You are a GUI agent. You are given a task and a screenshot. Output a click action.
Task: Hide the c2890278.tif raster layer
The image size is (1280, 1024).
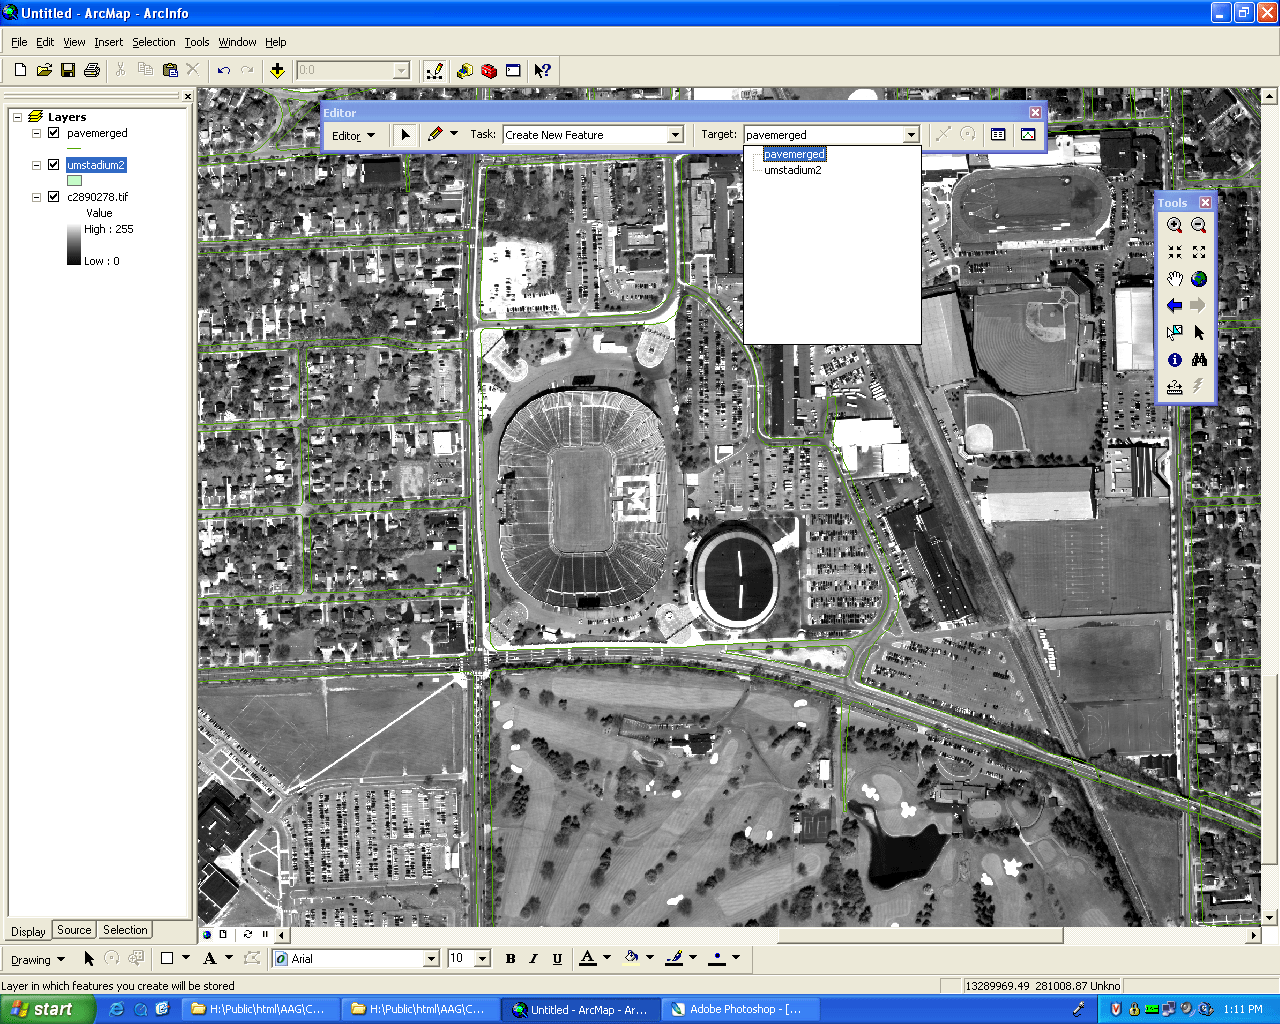coord(54,197)
